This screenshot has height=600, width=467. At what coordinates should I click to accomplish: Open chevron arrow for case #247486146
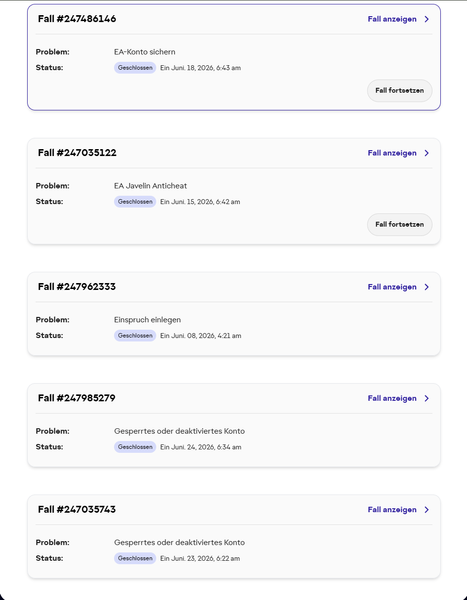pyautogui.click(x=427, y=19)
